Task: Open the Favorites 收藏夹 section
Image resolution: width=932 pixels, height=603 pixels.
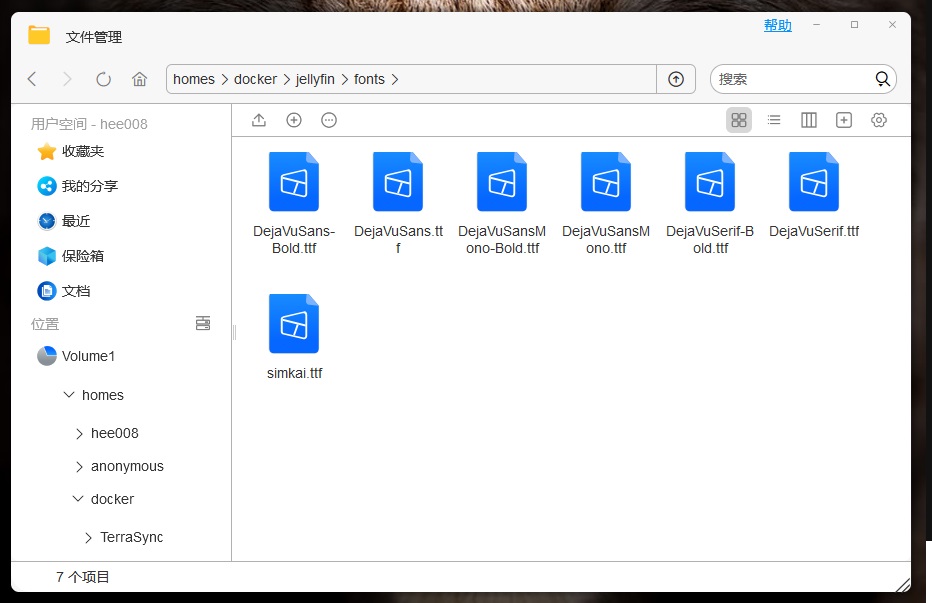Action: pyautogui.click(x=71, y=152)
